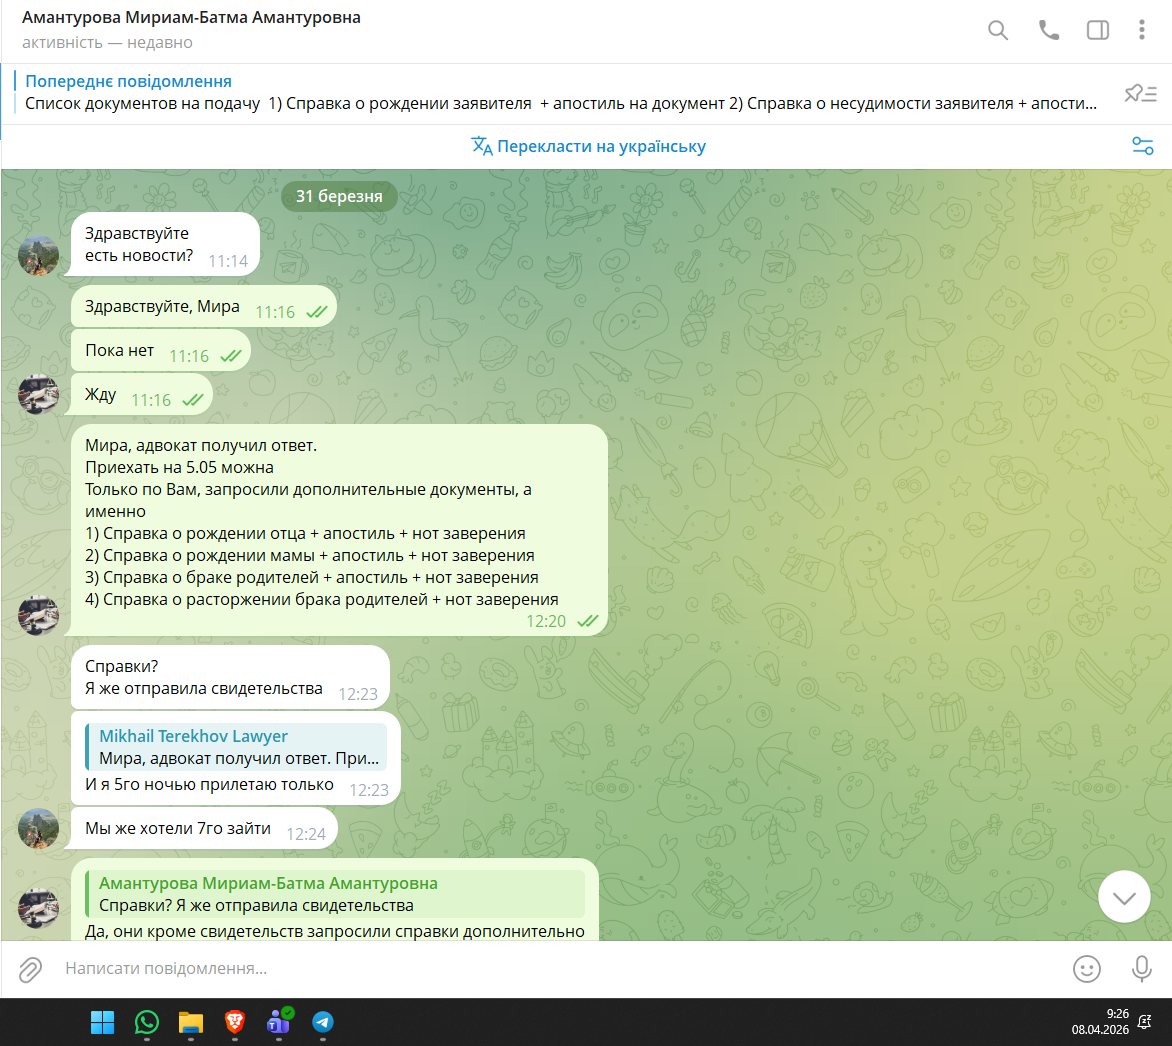This screenshot has width=1172, height=1046.
Task: Toggle the right sidebar panel icon
Action: pos(1097,30)
